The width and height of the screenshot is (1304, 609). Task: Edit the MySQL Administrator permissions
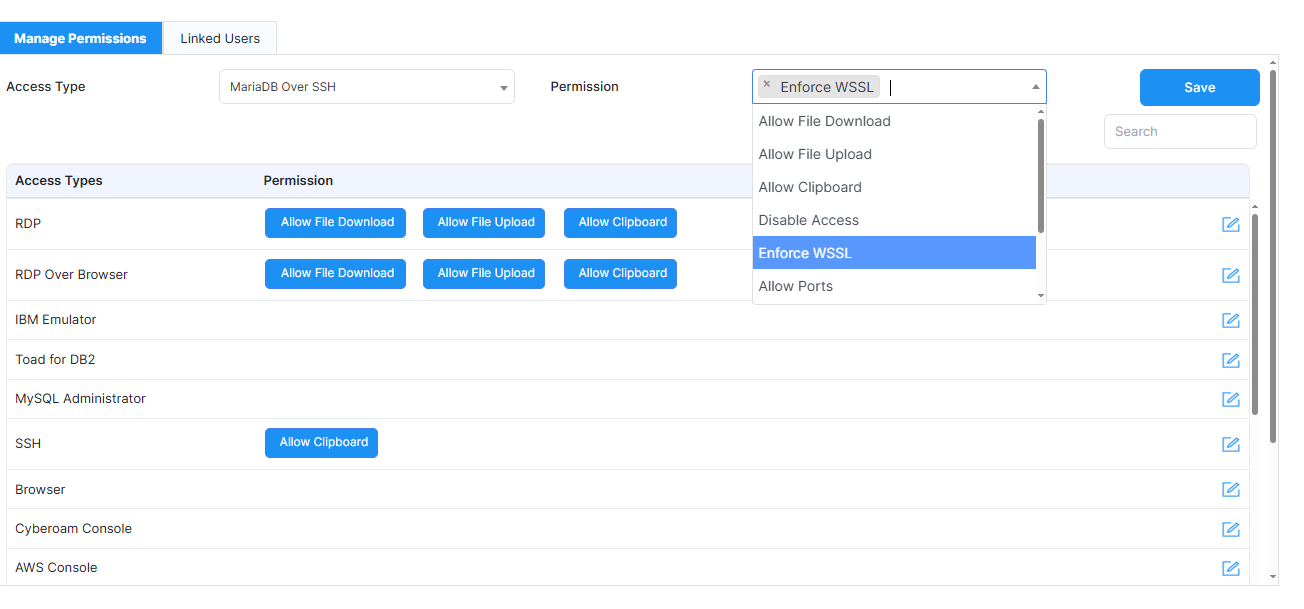pyautogui.click(x=1231, y=399)
